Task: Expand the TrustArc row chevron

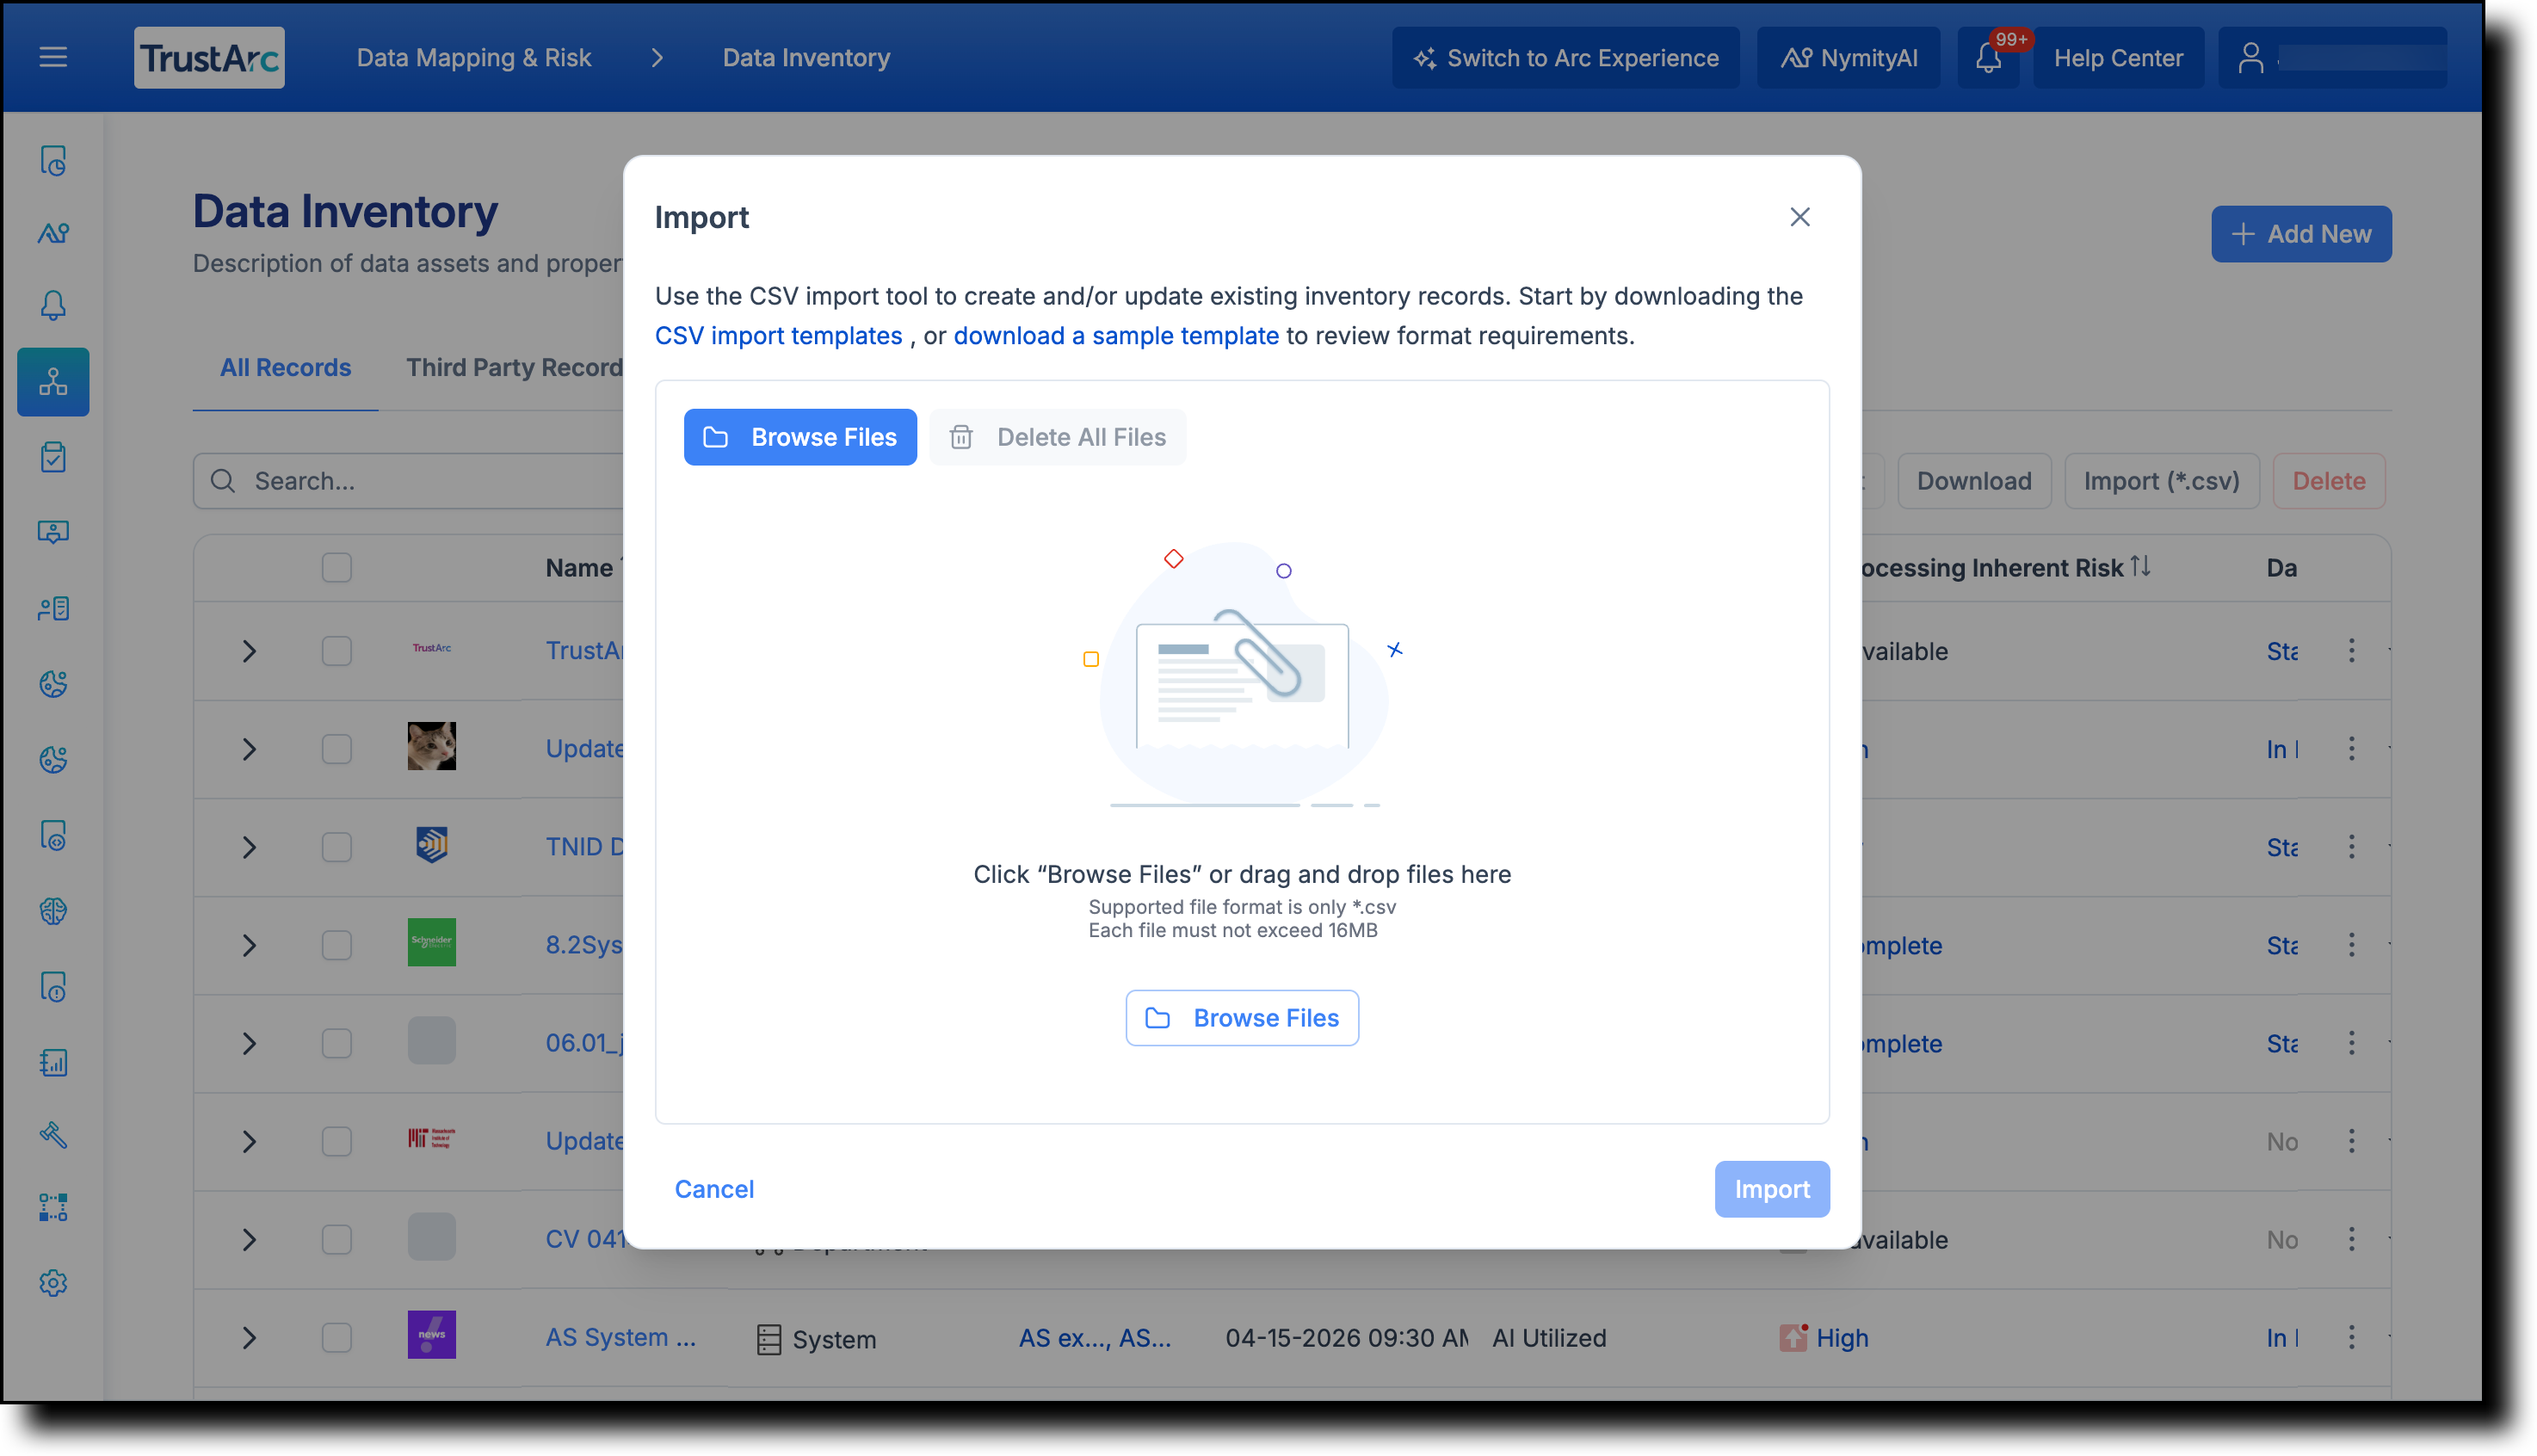Action: pyautogui.click(x=249, y=651)
